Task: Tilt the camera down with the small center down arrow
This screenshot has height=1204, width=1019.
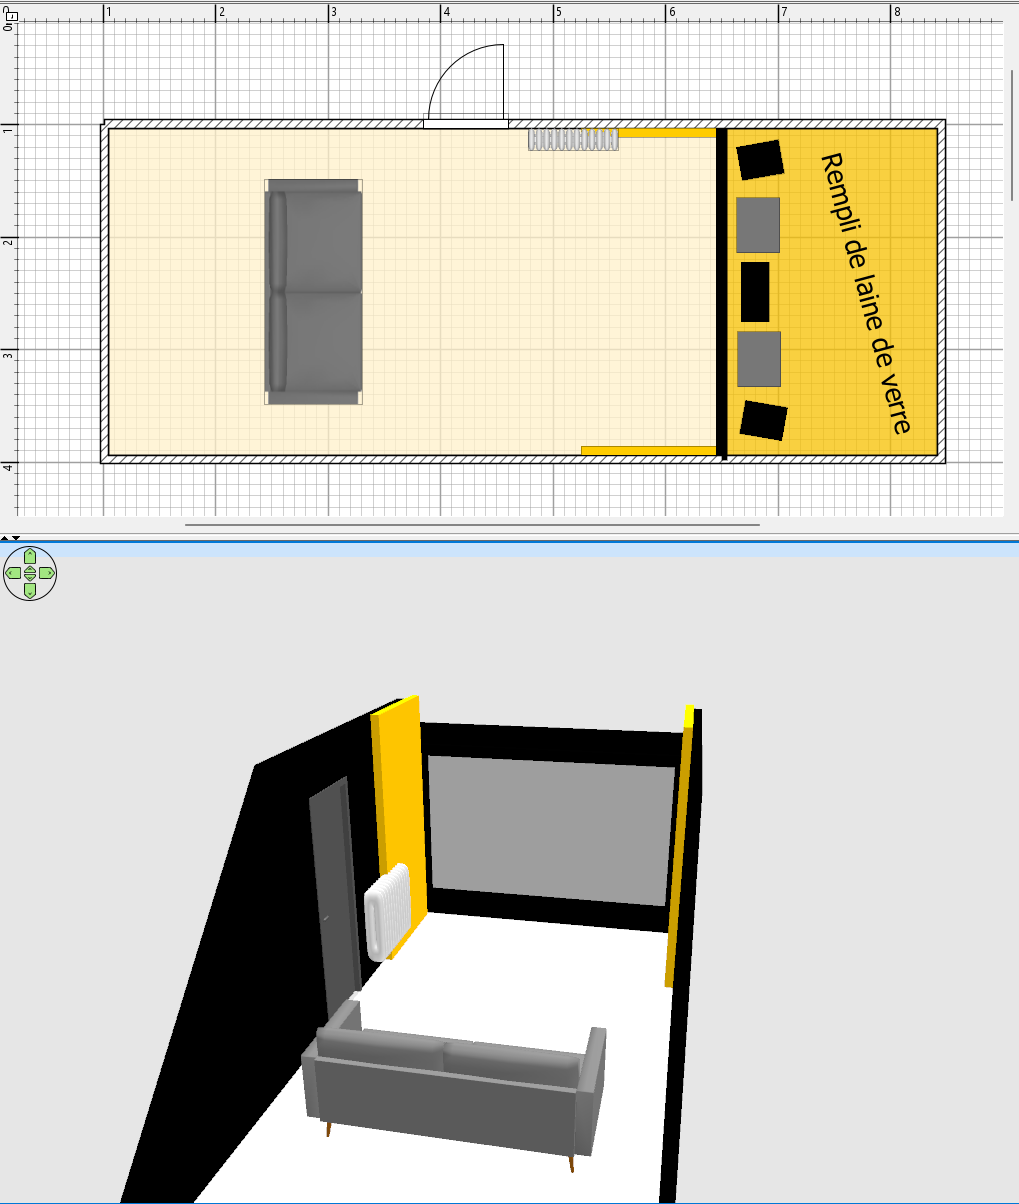Action: pyautogui.click(x=30, y=578)
